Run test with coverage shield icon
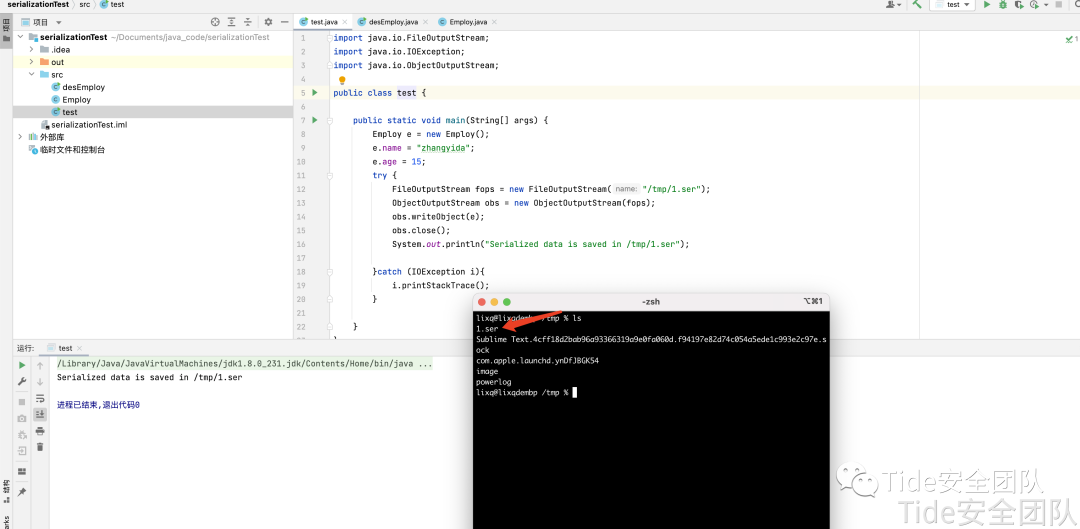The image size is (1080, 529). coord(1018,4)
